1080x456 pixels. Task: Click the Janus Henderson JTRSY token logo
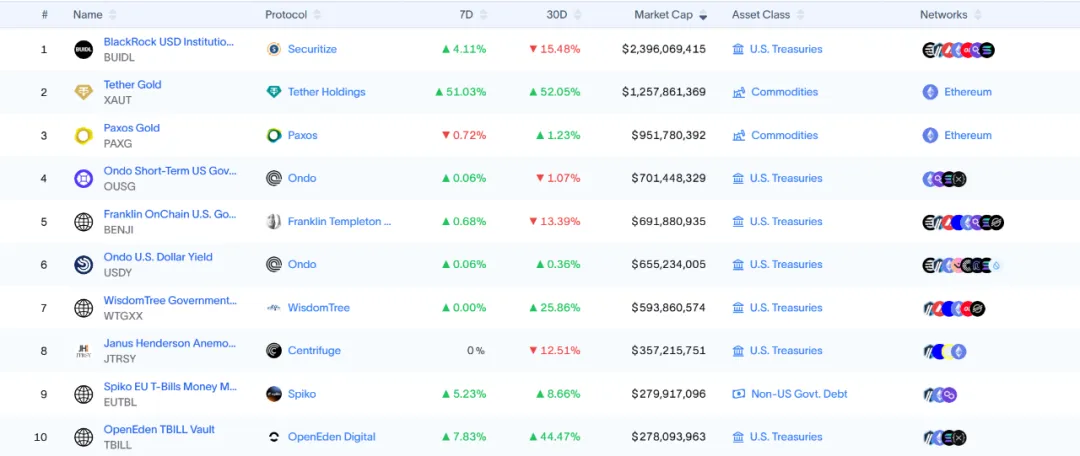tap(84, 351)
